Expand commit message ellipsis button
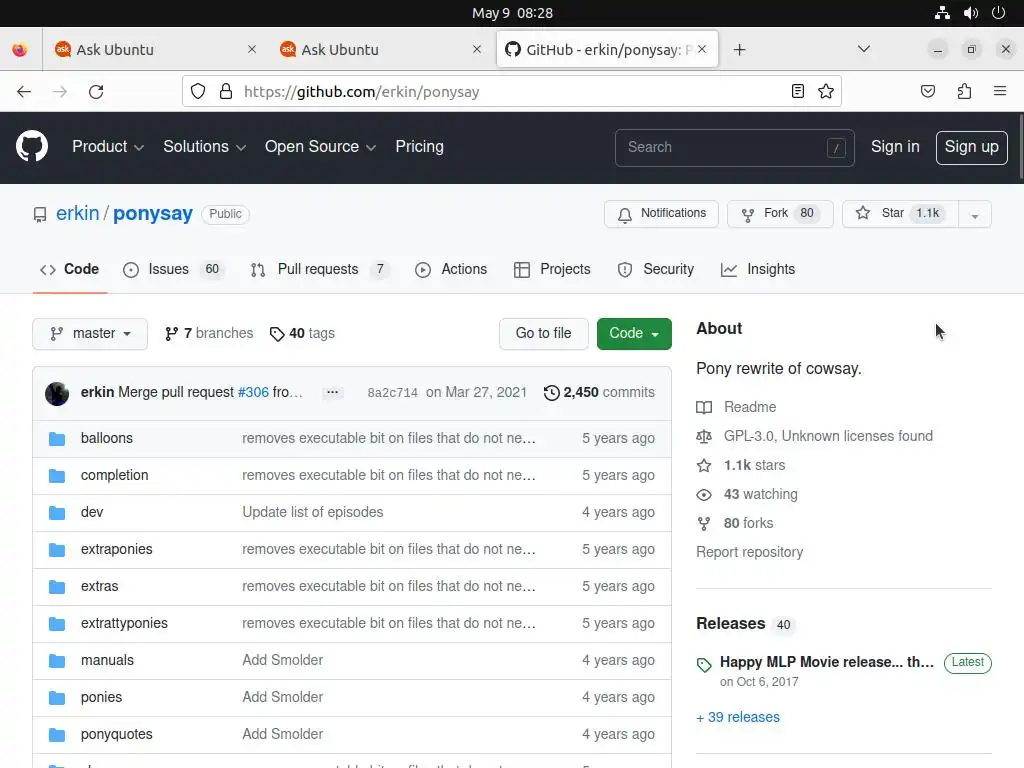The image size is (1024, 768). 332,392
